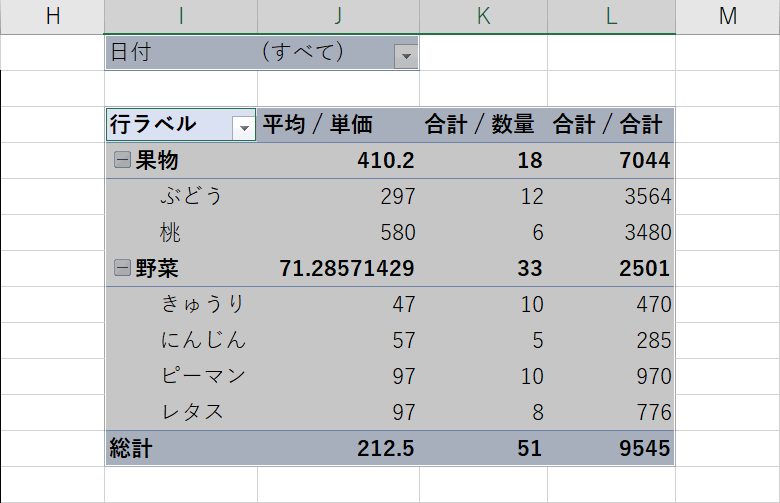Select the 桃 row label
Viewport: 780px width, 503px height.
coord(171,233)
